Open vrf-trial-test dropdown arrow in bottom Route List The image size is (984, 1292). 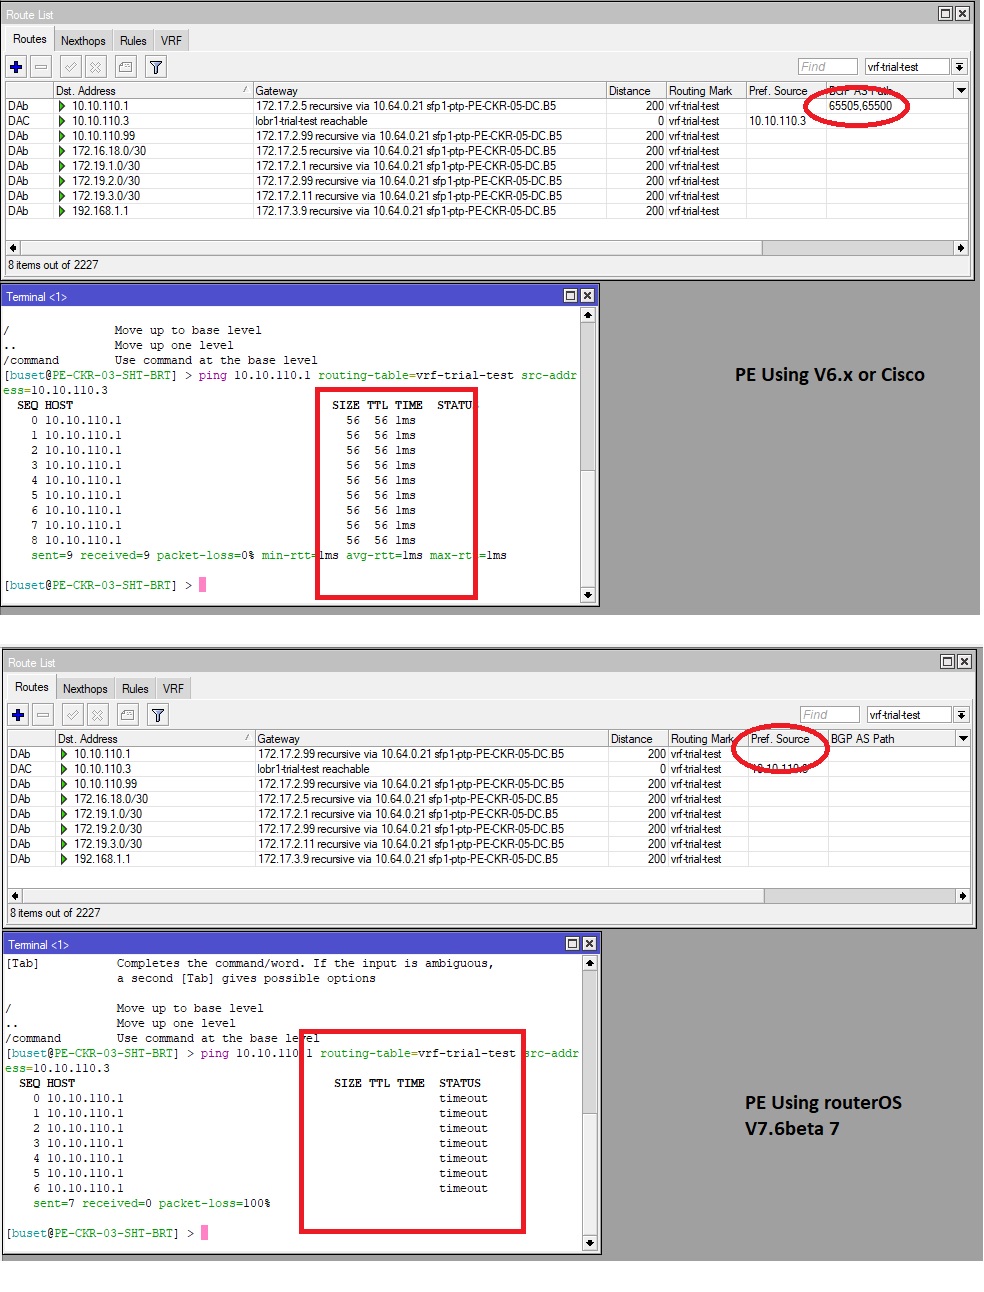click(x=961, y=715)
